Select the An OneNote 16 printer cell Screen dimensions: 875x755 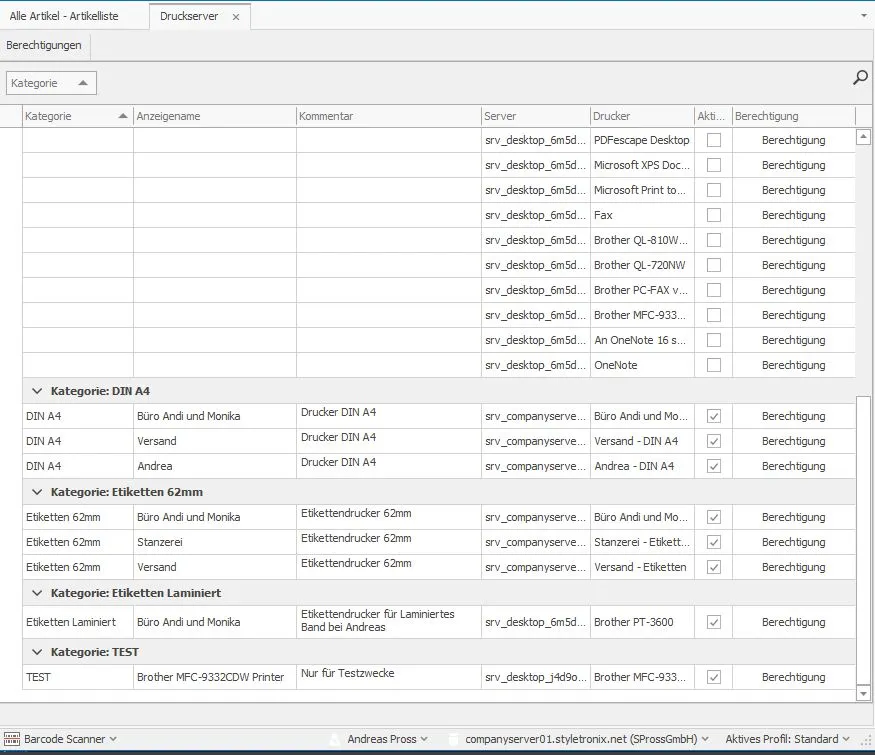point(642,340)
